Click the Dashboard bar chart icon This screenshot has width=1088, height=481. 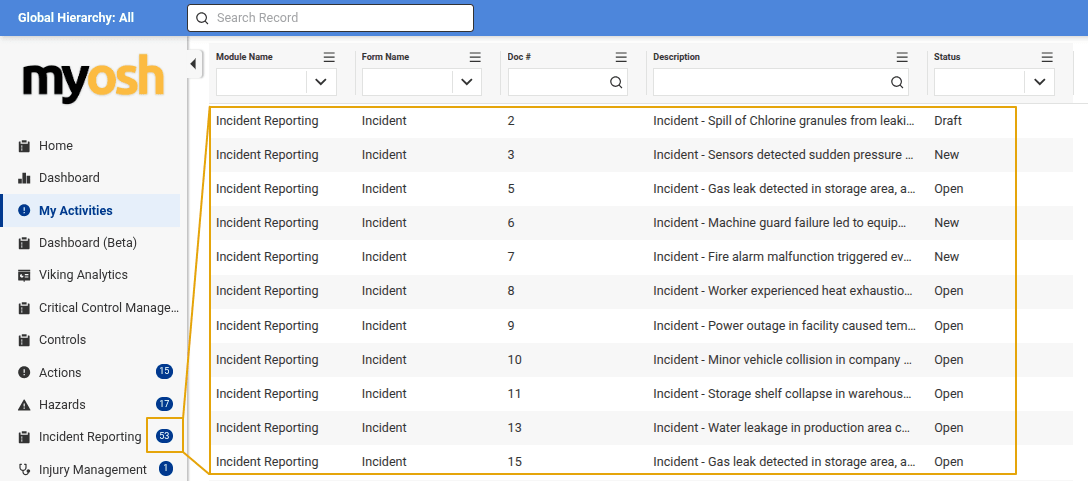24,178
